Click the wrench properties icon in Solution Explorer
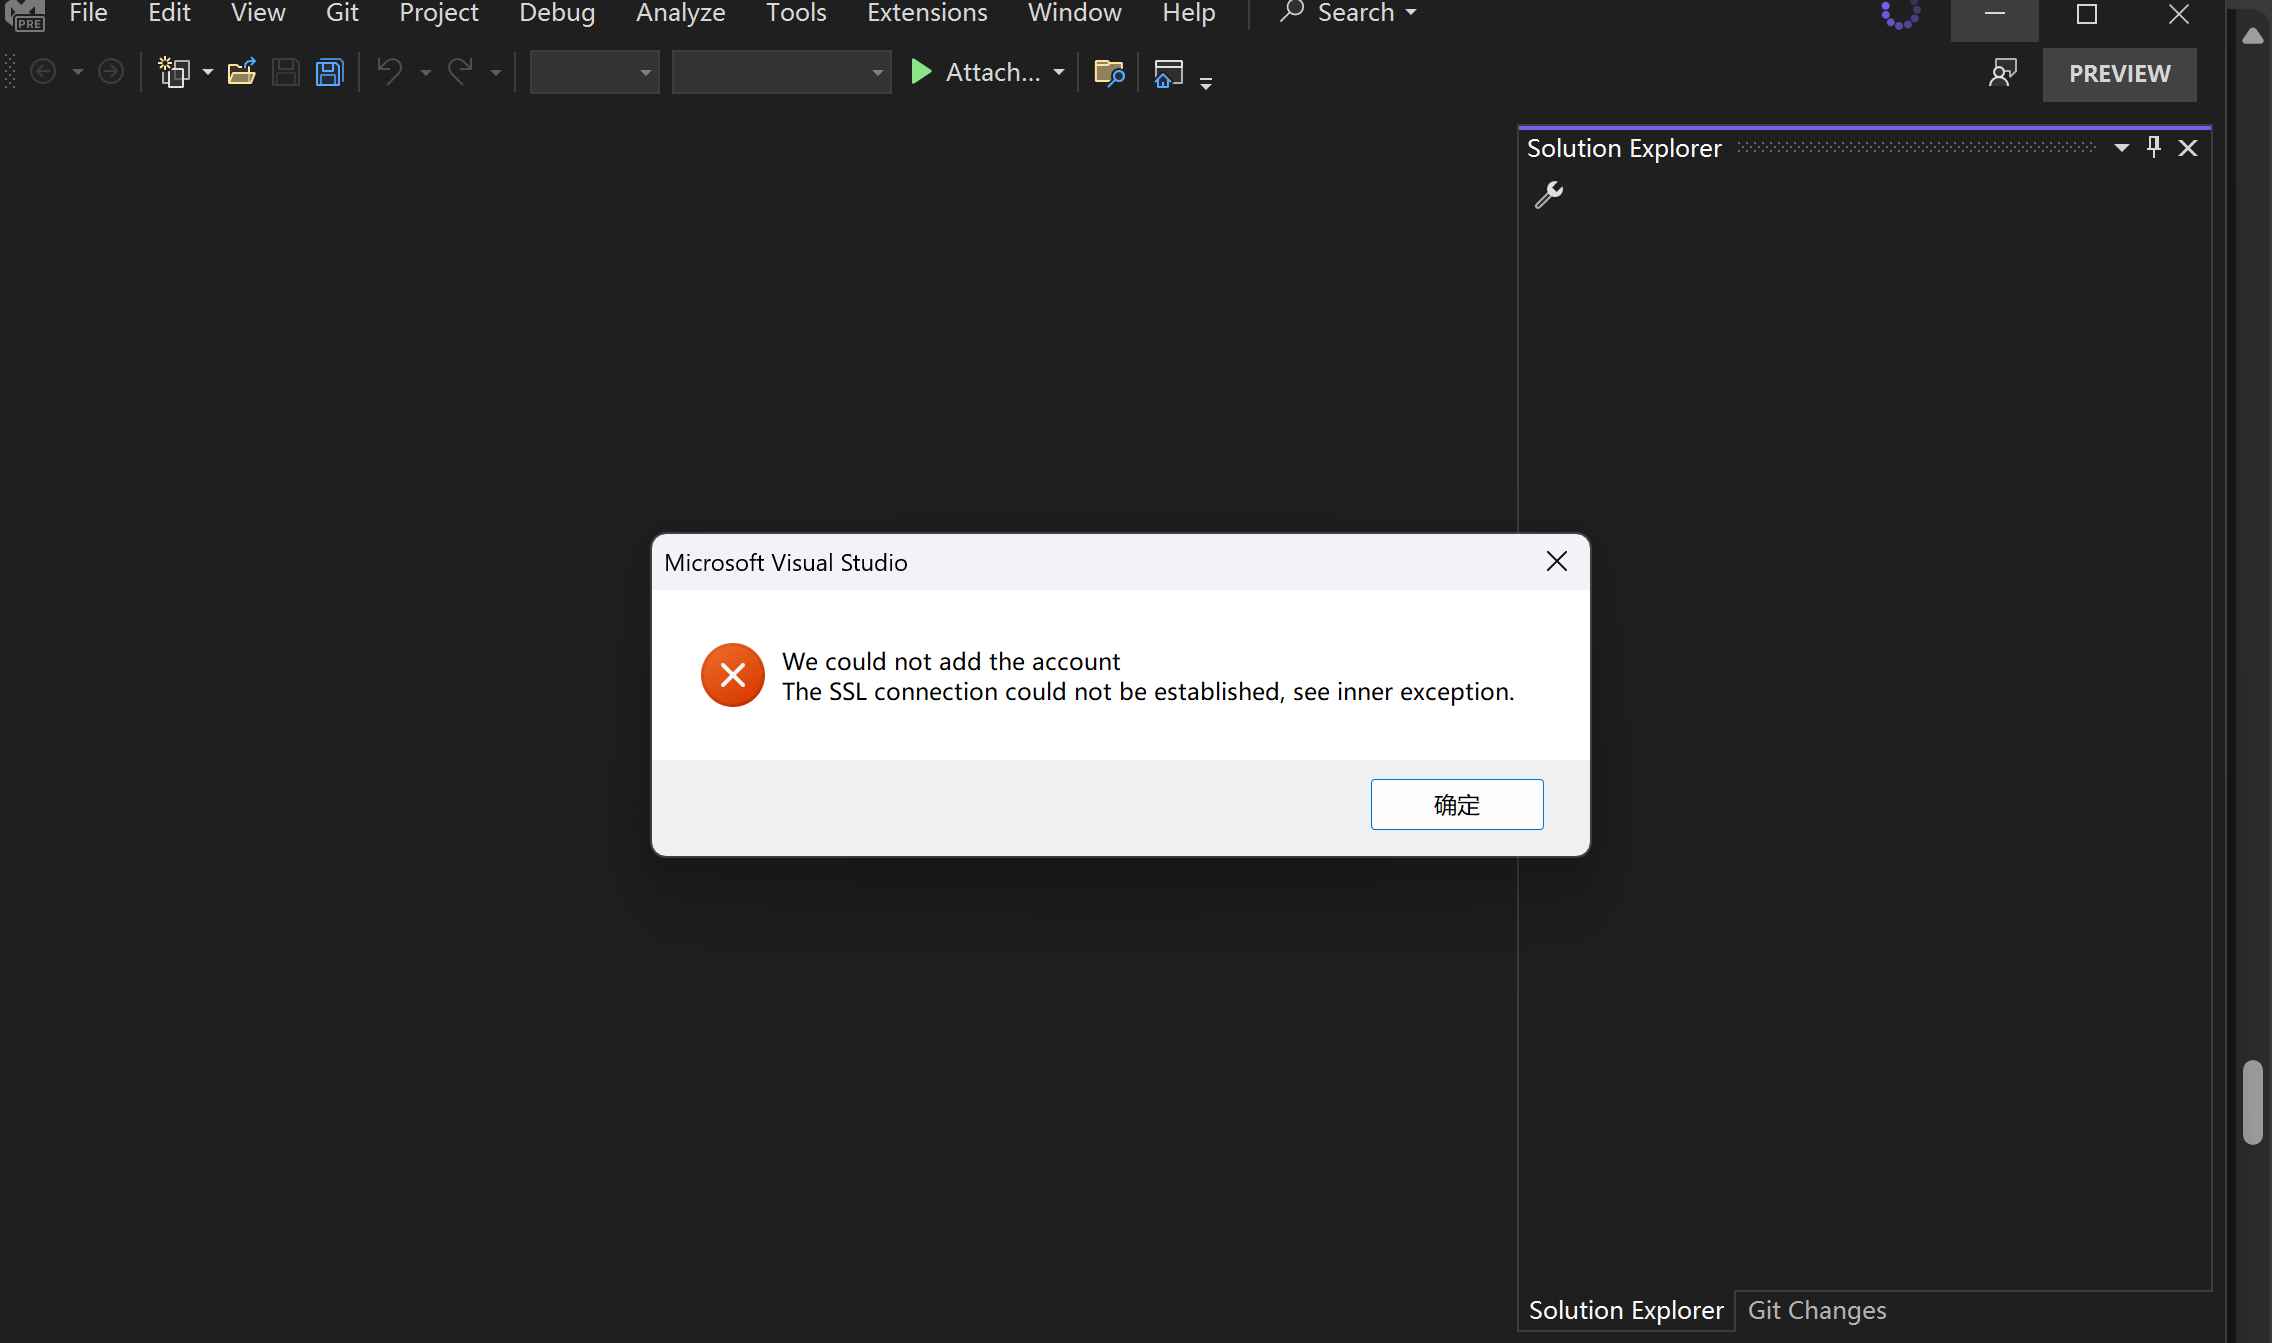Screen dimensions: 2272x1343 1549,194
